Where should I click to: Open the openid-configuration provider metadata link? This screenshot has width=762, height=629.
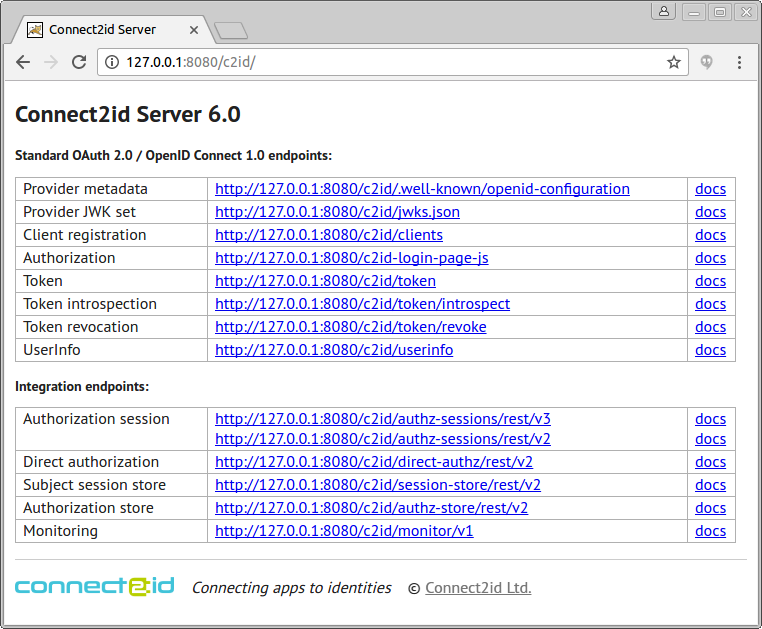click(422, 189)
